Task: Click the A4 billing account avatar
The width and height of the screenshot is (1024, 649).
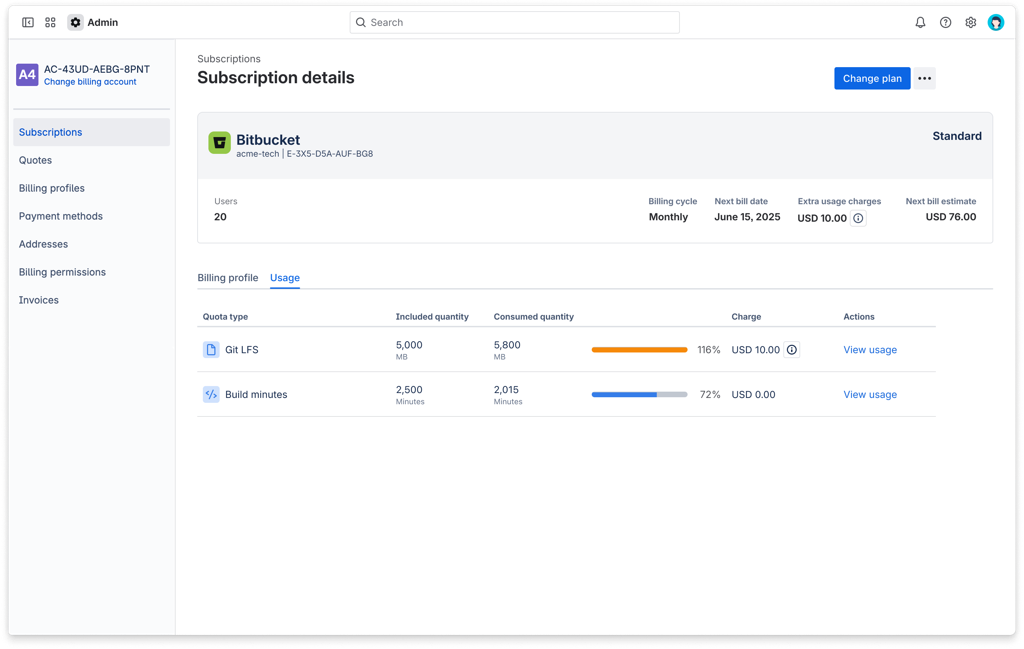Action: pyautogui.click(x=27, y=74)
